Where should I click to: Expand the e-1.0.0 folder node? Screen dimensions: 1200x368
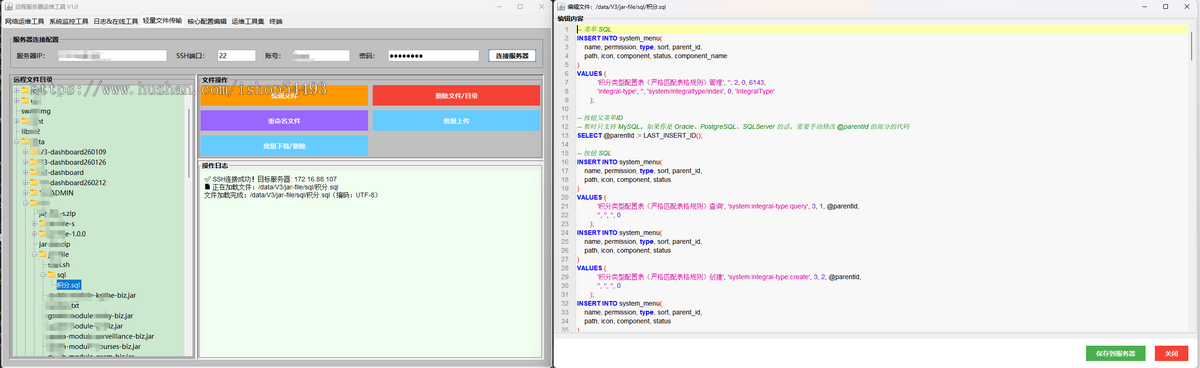[33, 233]
